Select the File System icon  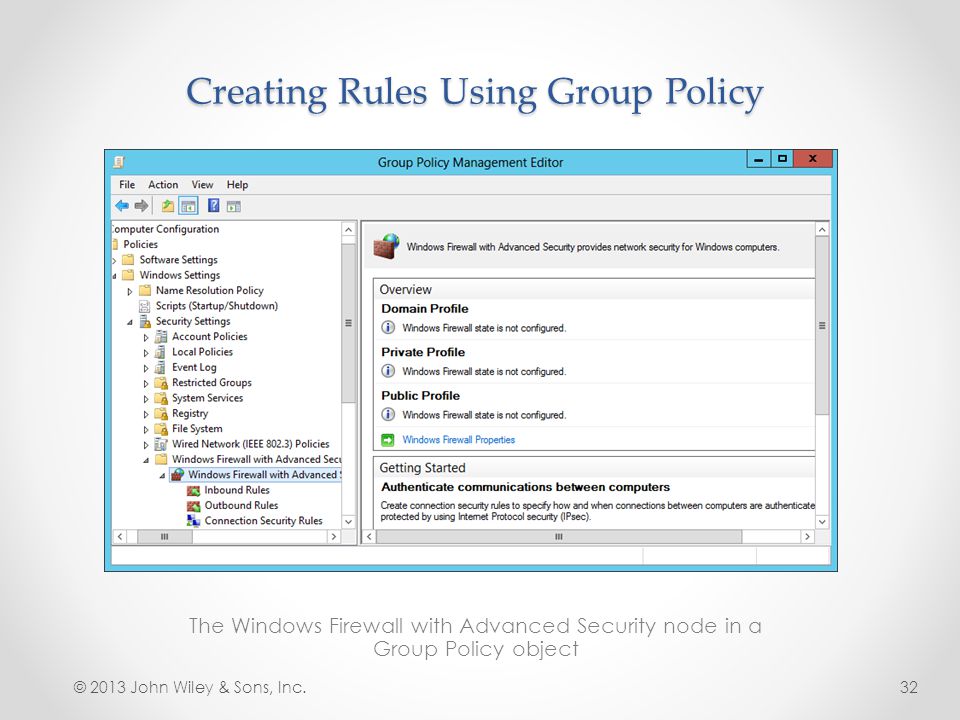click(161, 429)
